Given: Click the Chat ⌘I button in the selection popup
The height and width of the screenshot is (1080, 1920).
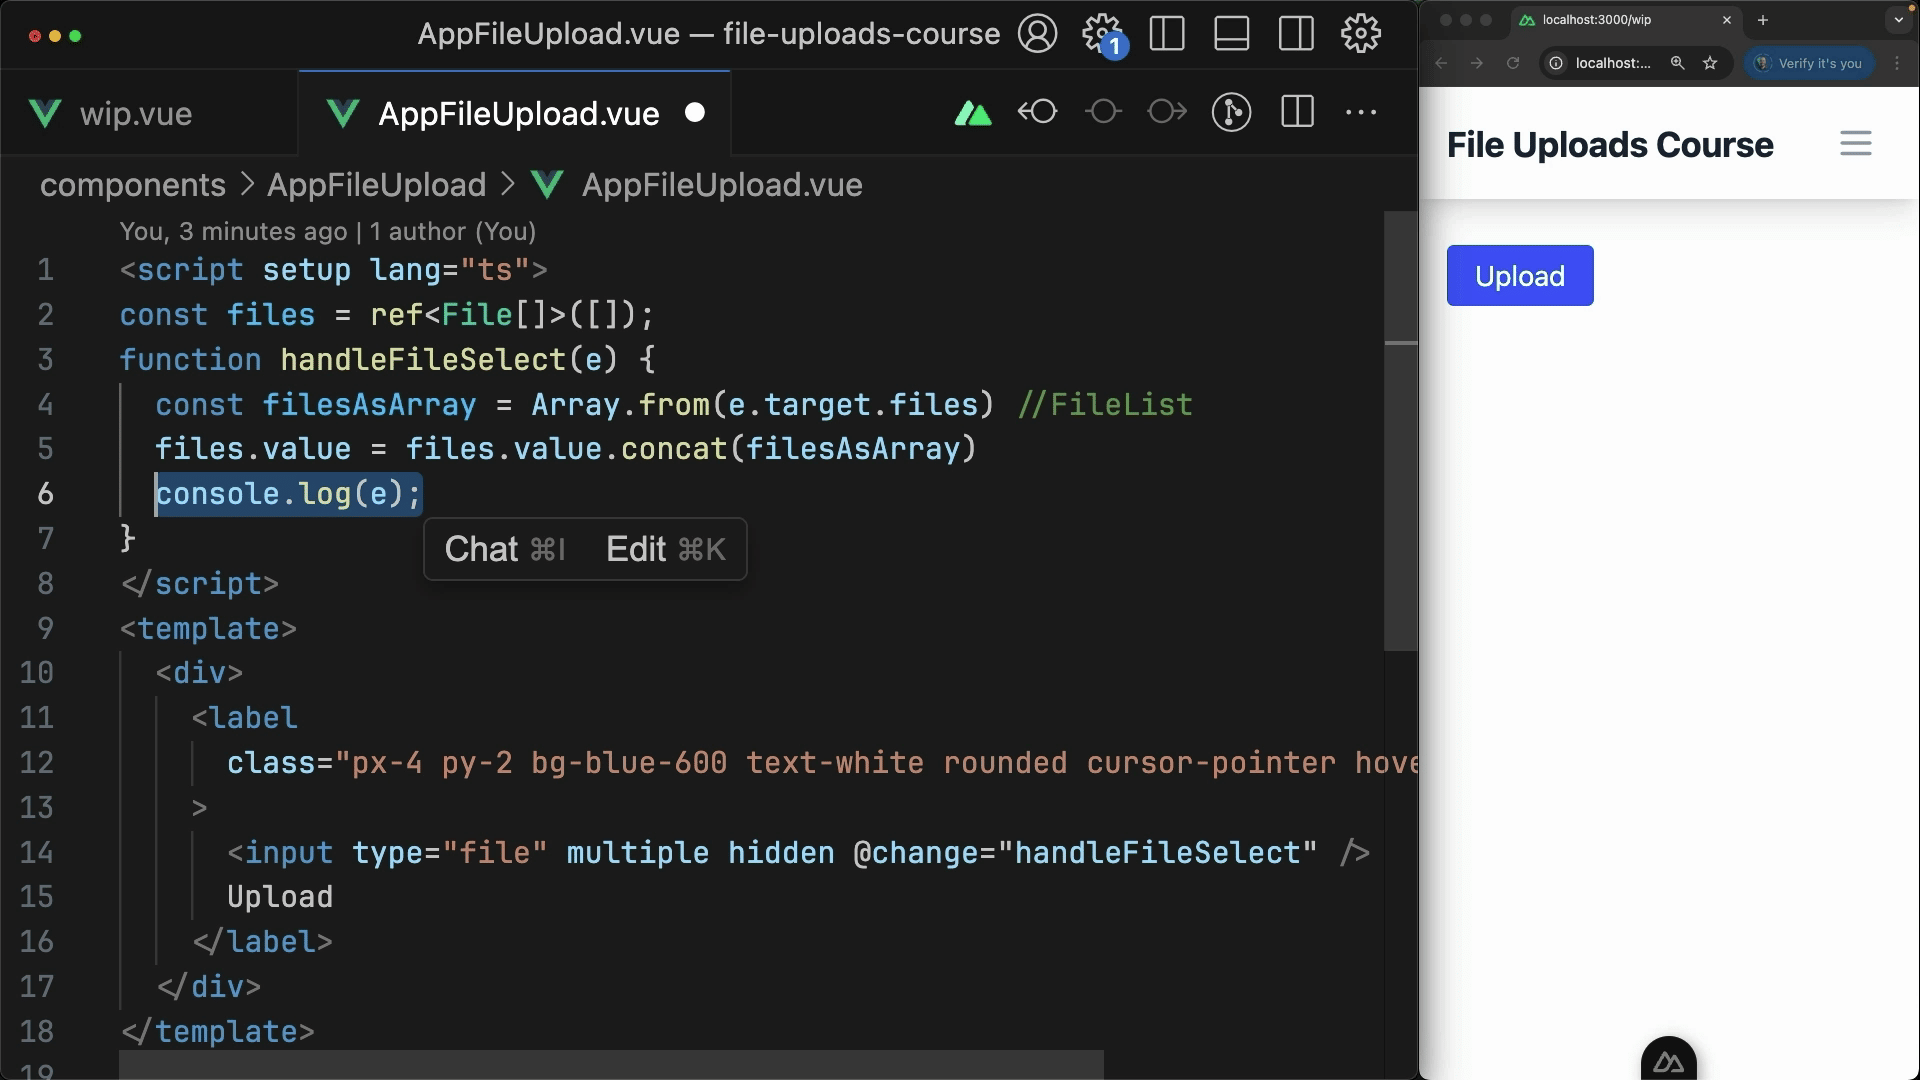Looking at the screenshot, I should (x=505, y=549).
